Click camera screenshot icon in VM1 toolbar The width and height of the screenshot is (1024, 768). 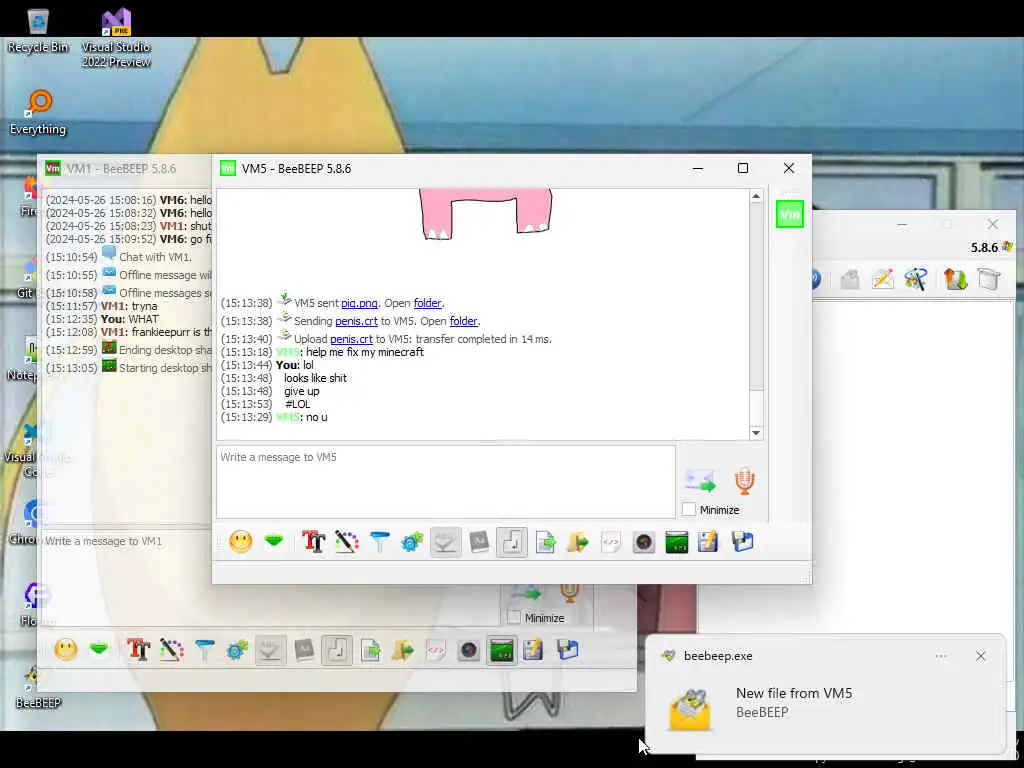[469, 650]
